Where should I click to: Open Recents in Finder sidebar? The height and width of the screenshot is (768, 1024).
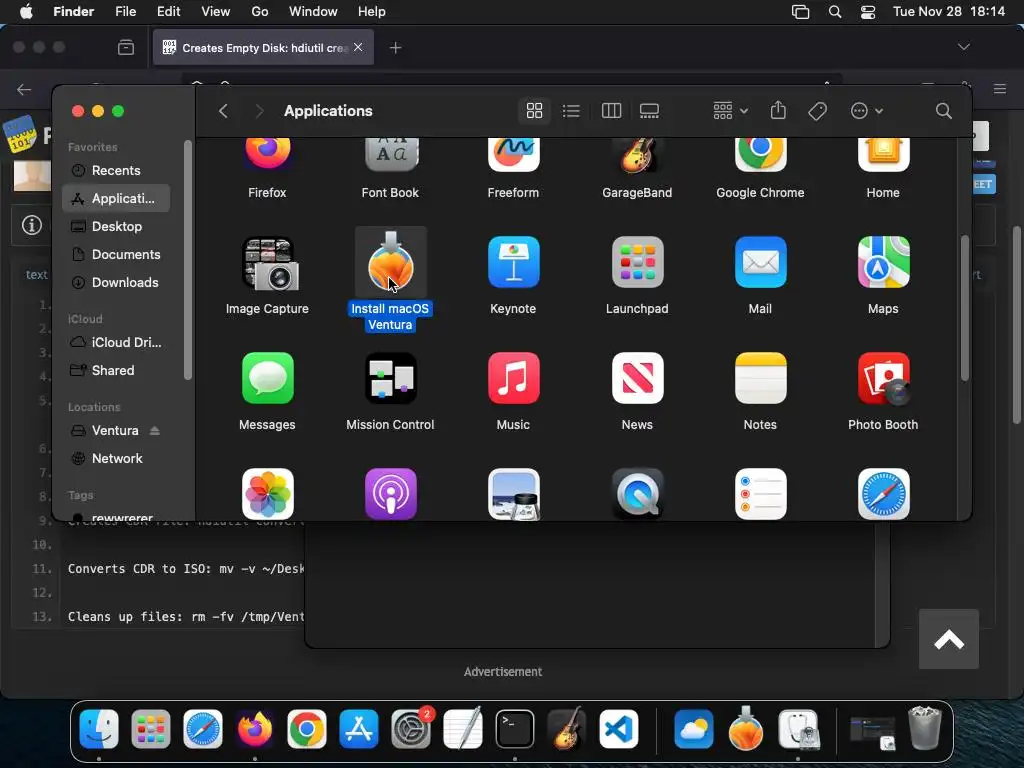pos(116,170)
